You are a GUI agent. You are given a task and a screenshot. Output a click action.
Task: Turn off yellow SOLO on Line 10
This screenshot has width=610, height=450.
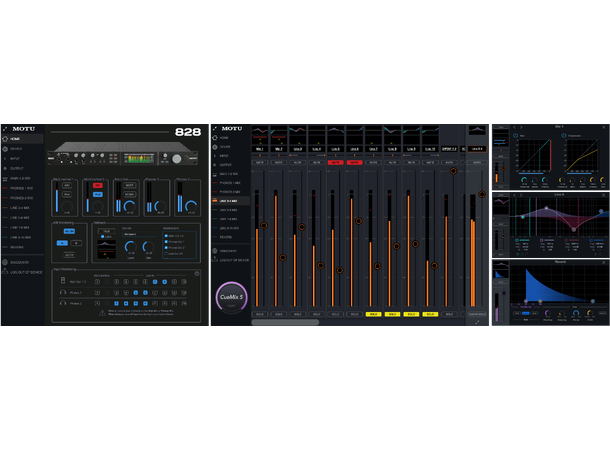[430, 314]
